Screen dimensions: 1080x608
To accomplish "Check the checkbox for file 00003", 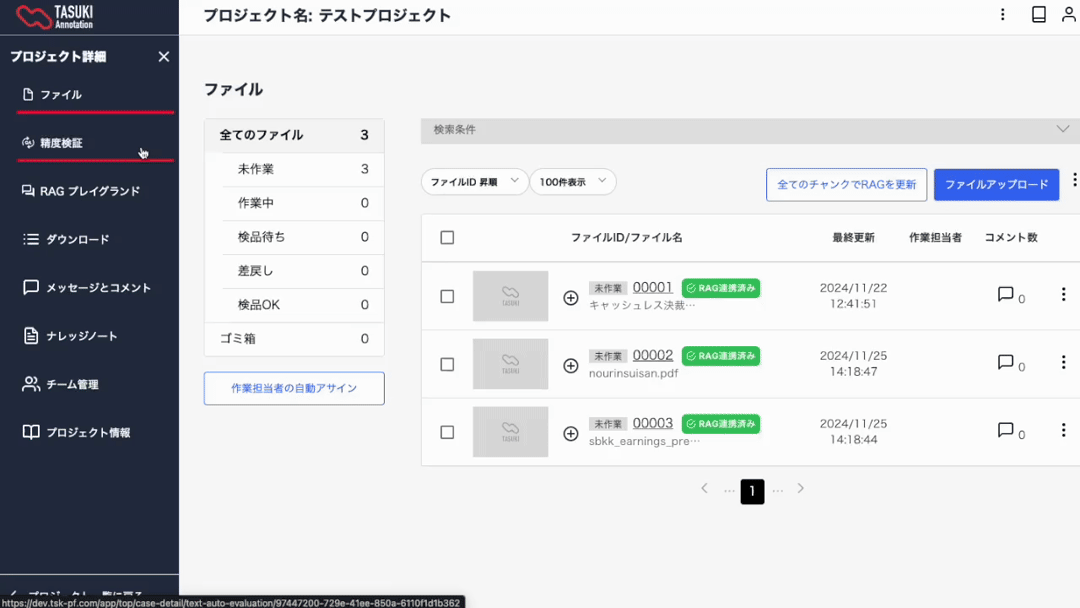I will [447, 432].
